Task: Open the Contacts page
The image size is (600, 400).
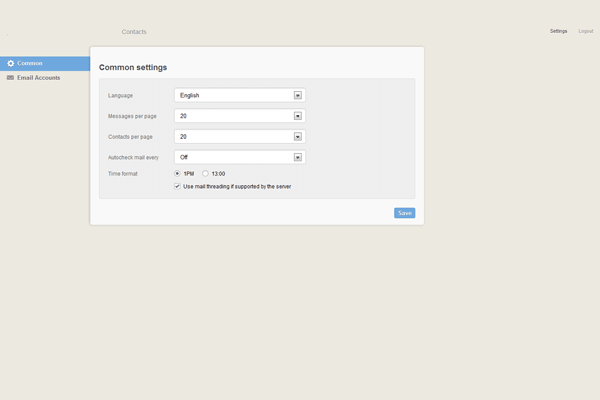Action: pos(134,32)
